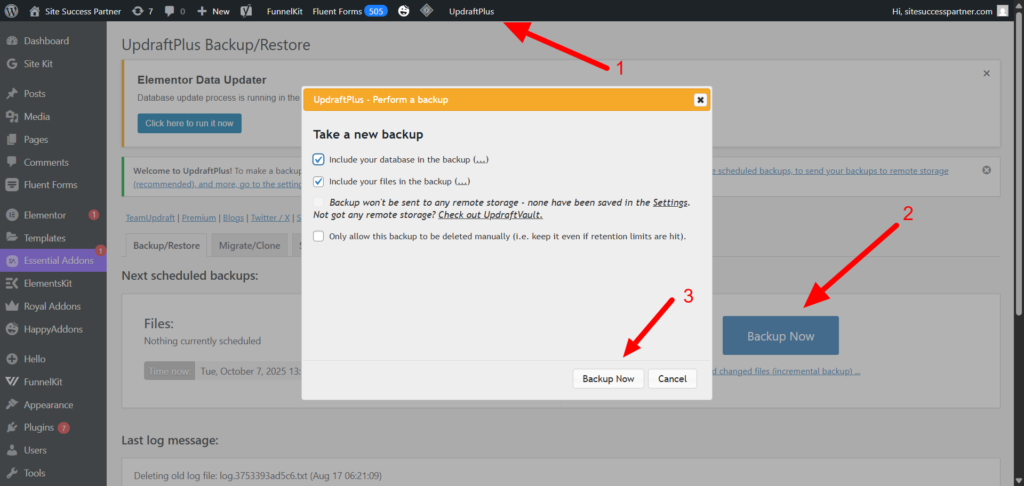Screen dimensions: 1024x486
Task: Open Plugins via its sidebar plug icon
Action: (x=11, y=427)
